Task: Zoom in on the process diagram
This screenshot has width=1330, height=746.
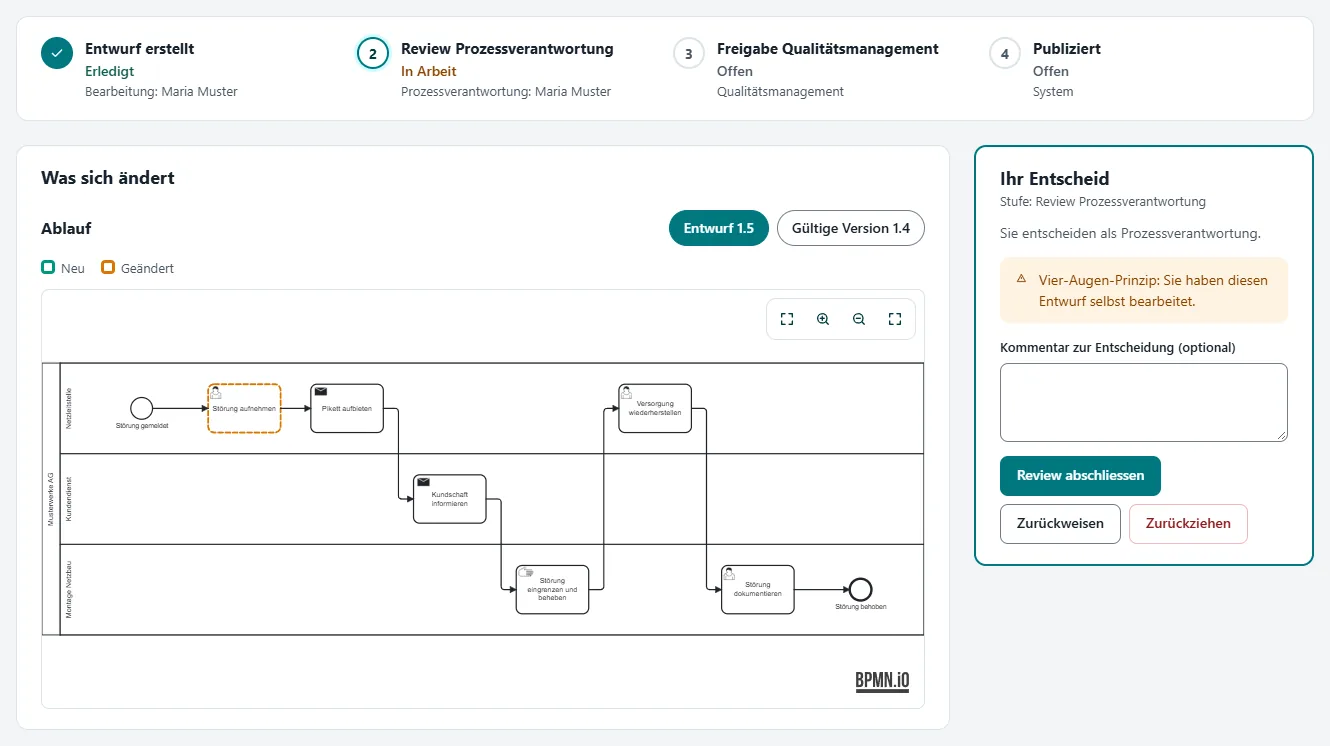Action: [x=823, y=319]
